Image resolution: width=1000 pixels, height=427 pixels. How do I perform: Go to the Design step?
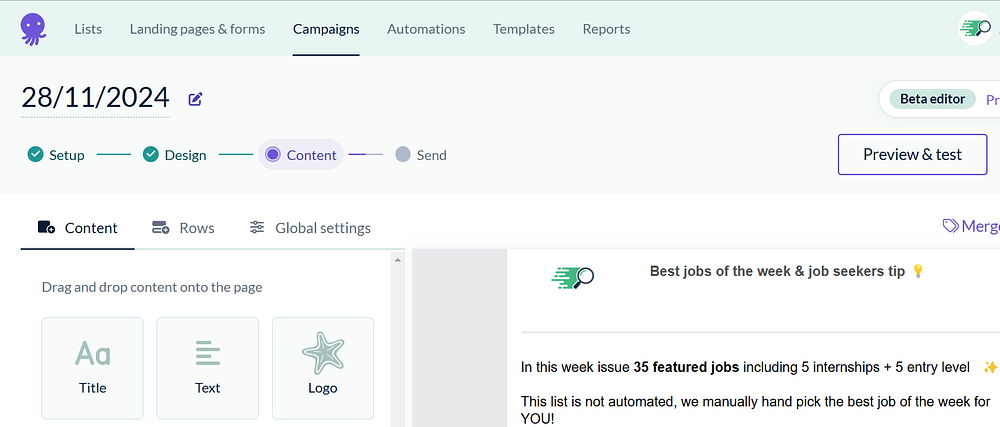coord(175,155)
